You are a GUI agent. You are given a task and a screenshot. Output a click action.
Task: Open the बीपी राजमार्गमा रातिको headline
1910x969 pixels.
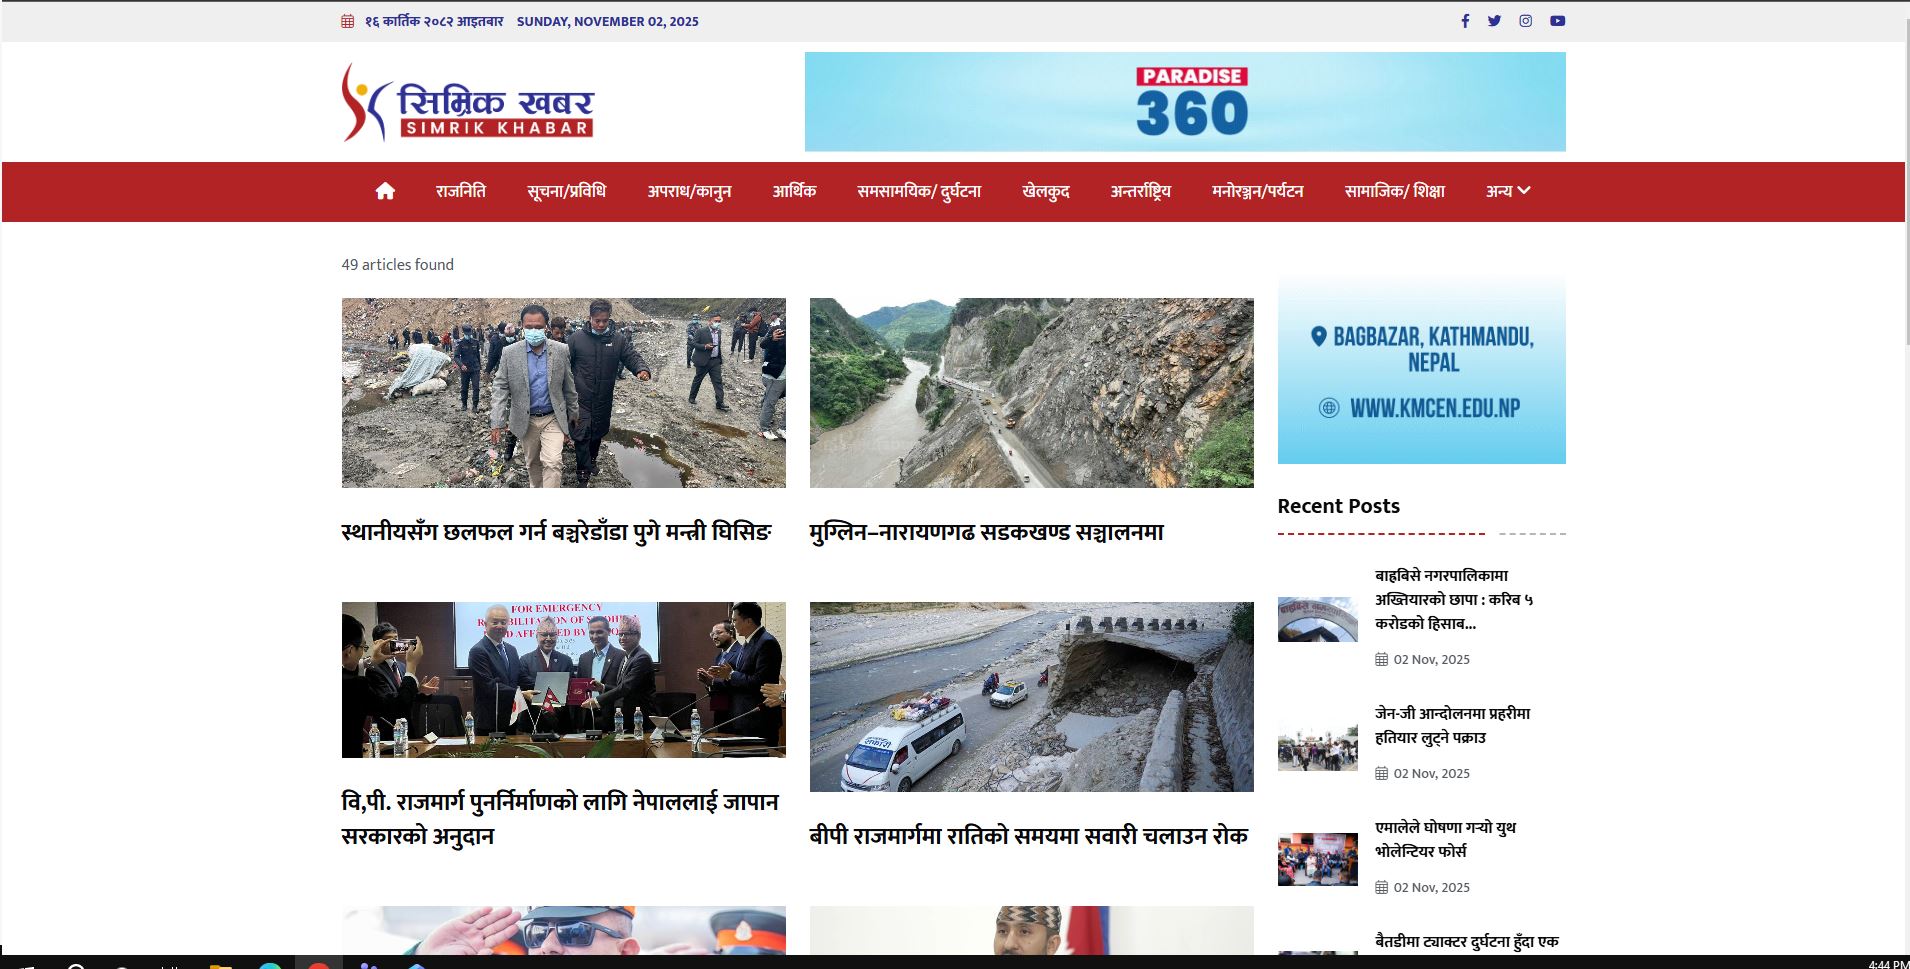tap(1028, 836)
